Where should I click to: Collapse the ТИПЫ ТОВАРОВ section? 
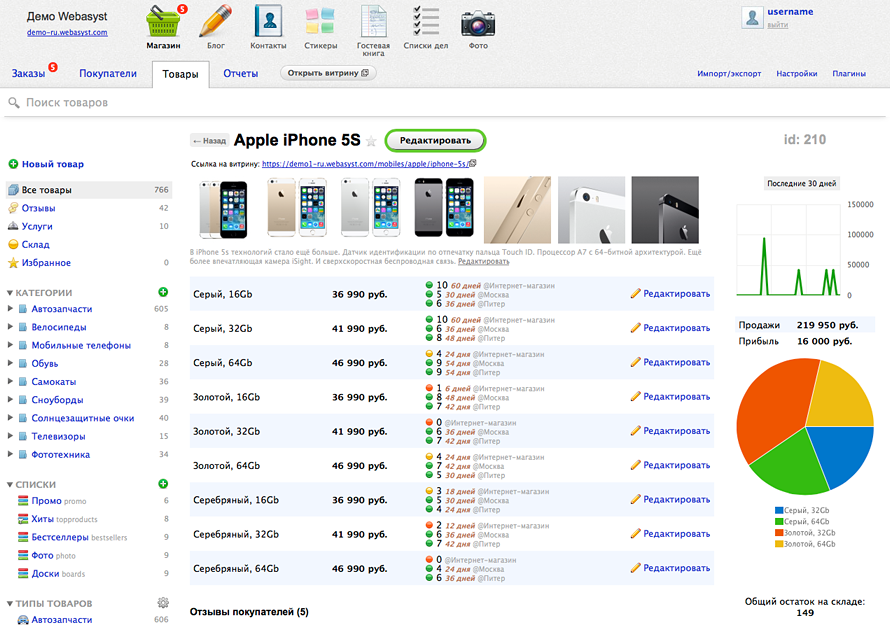(x=10, y=604)
